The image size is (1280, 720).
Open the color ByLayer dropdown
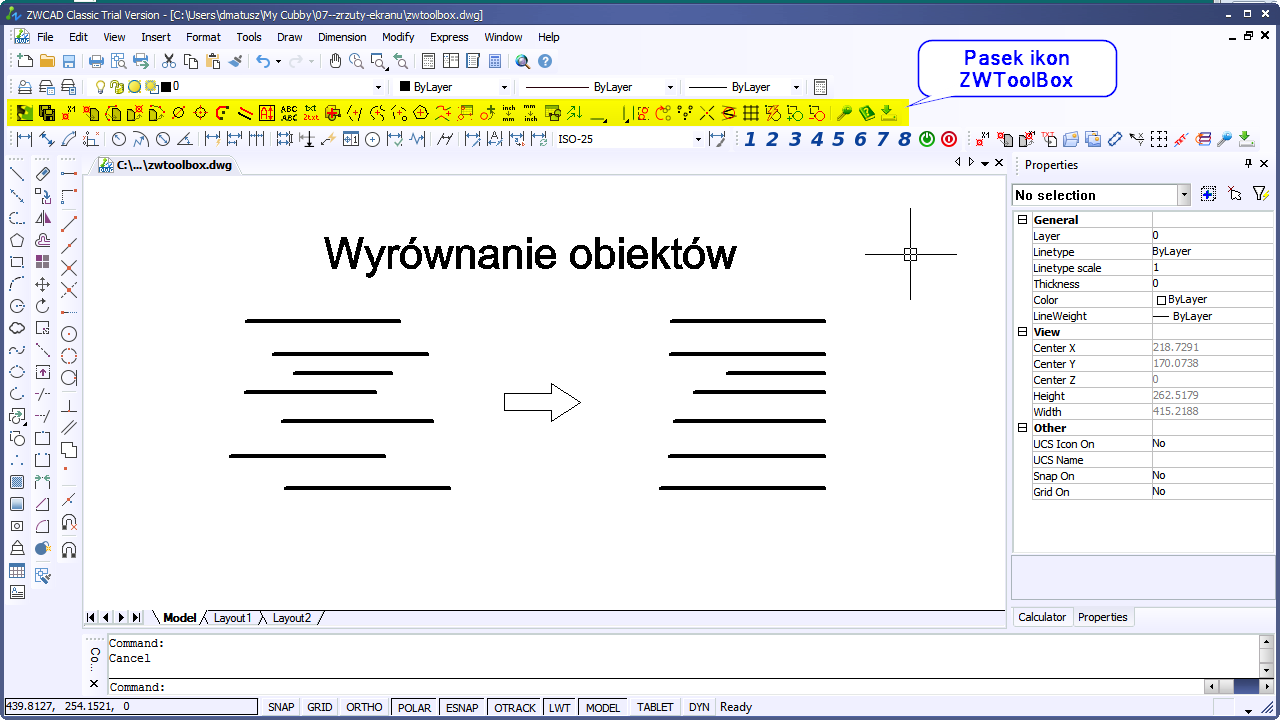click(454, 87)
